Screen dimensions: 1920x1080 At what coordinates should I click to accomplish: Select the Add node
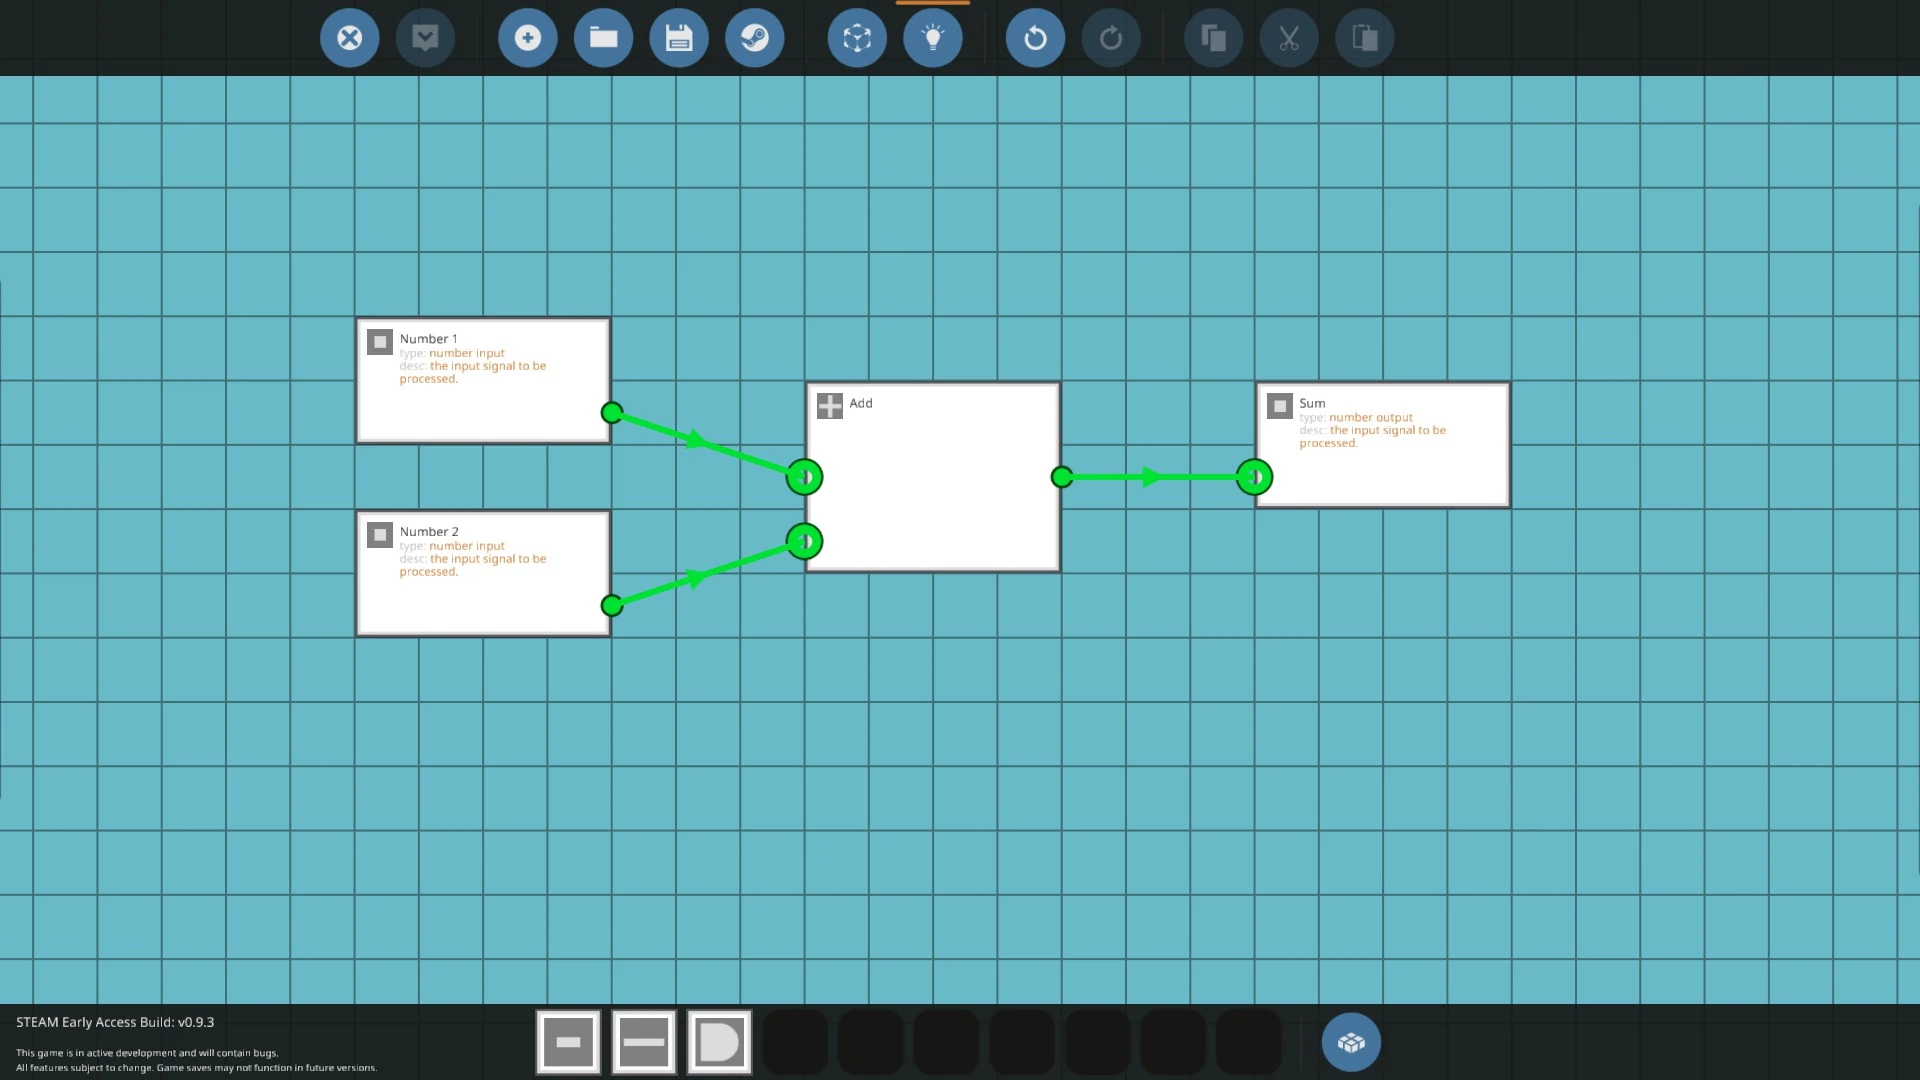[932, 476]
